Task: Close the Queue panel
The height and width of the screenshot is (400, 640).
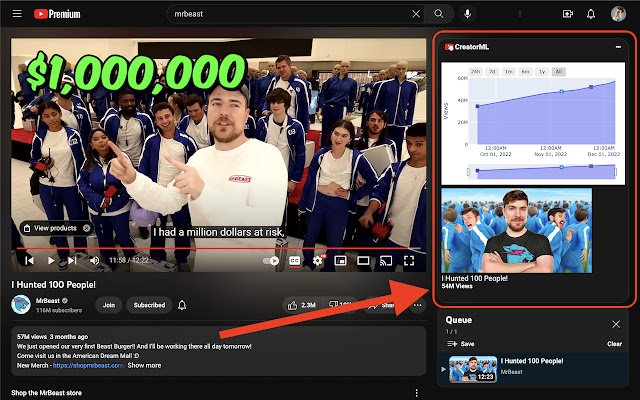Action: pos(616,324)
